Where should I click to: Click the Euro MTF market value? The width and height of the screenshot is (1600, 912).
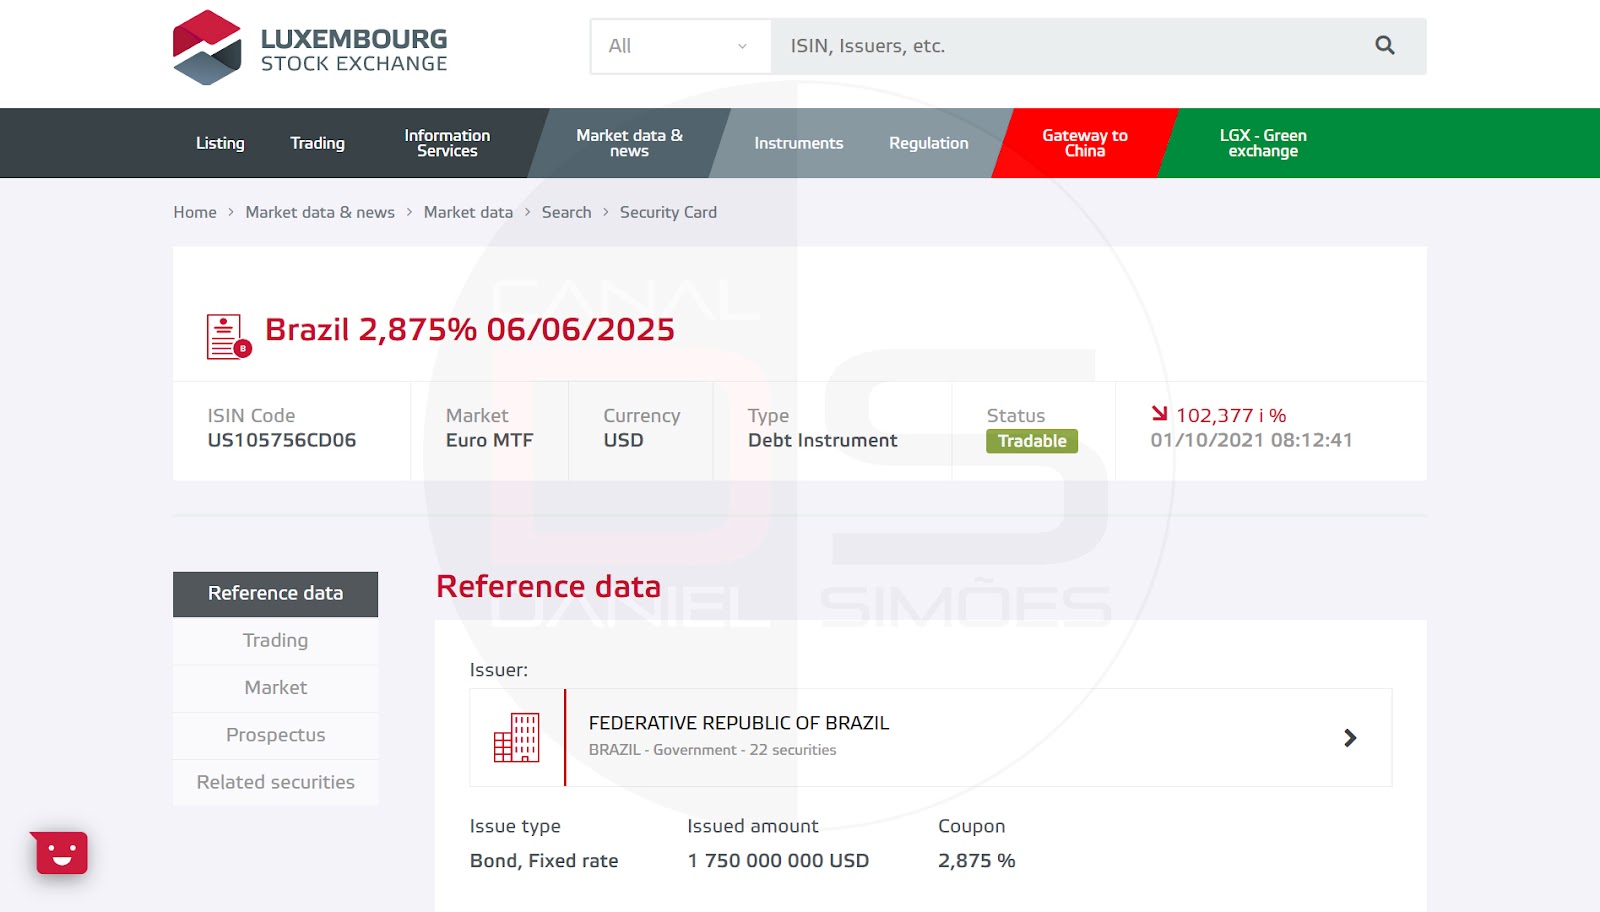(489, 440)
